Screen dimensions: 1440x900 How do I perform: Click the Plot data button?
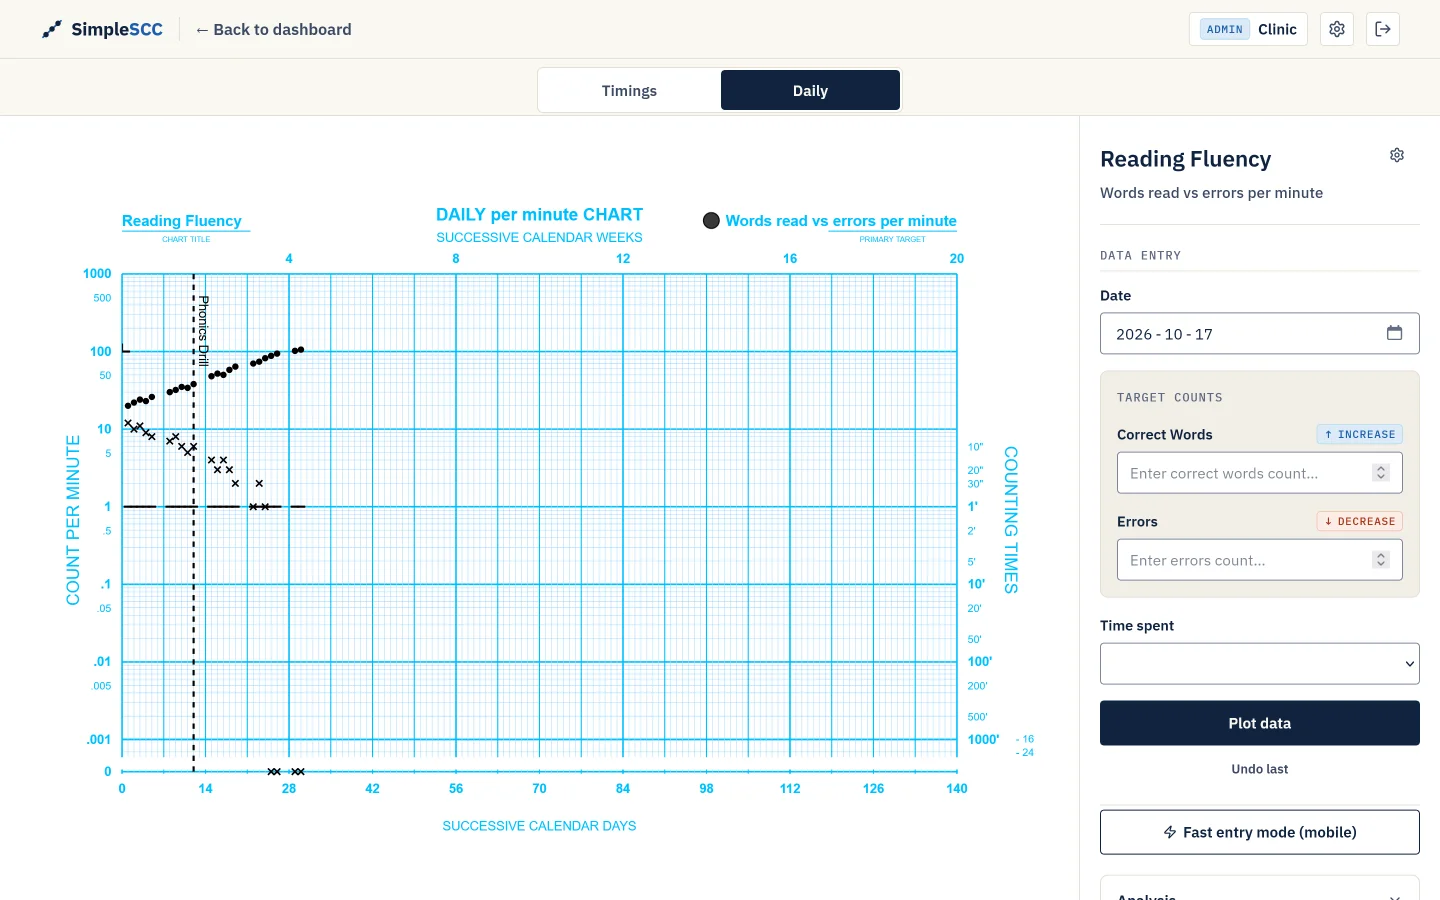(1260, 723)
